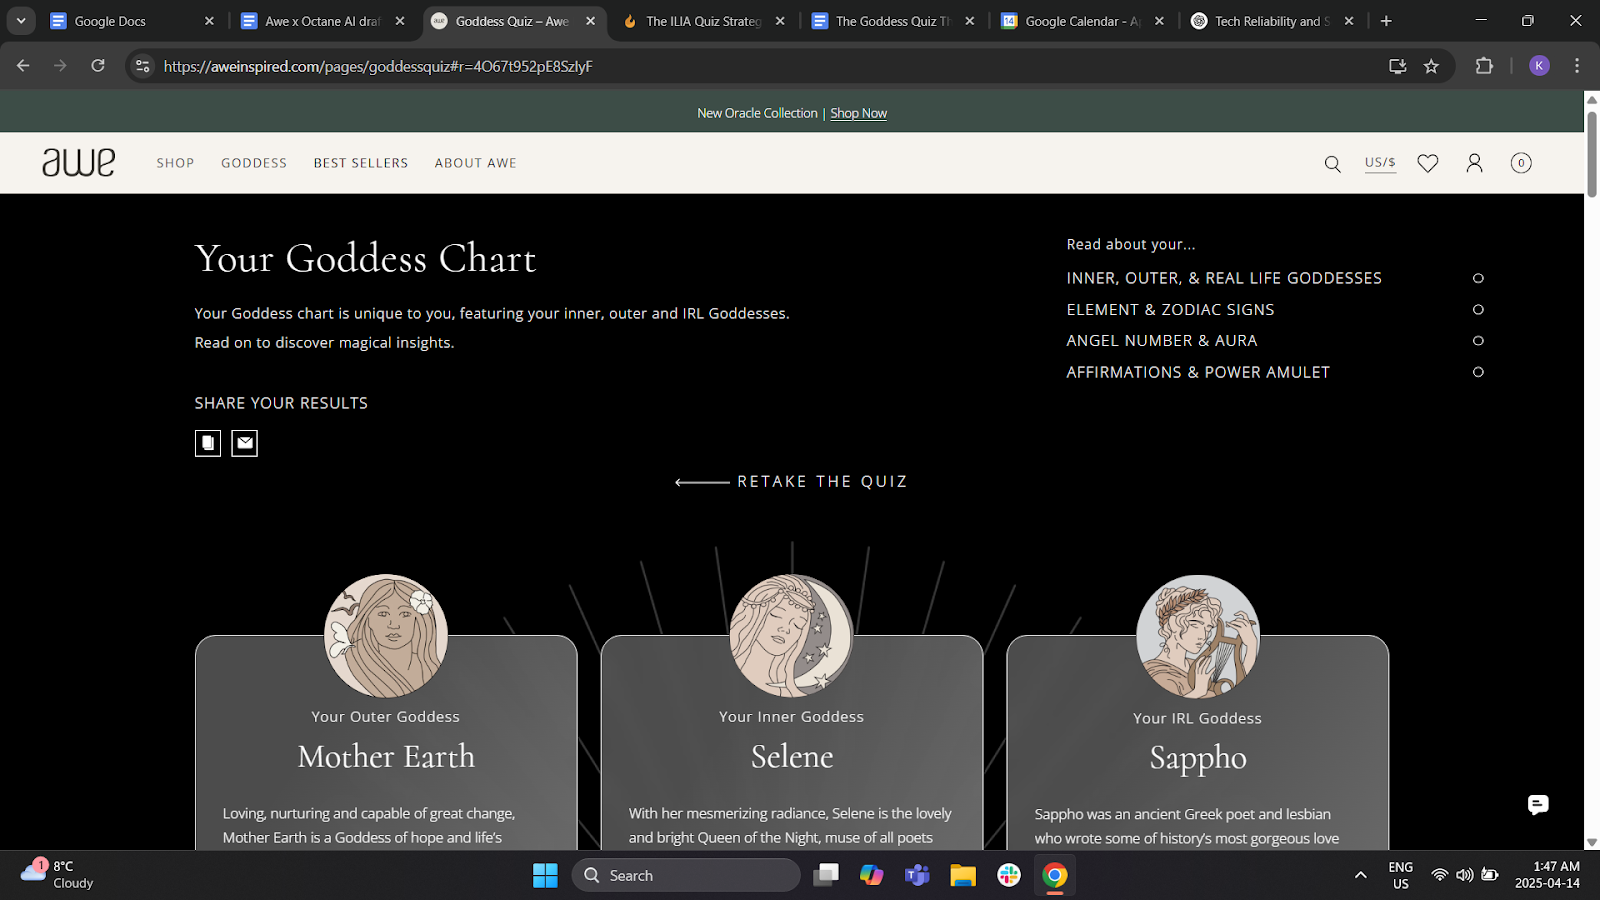Select the Angel Number & Aura radio circle
The height and width of the screenshot is (900, 1600).
point(1478,341)
